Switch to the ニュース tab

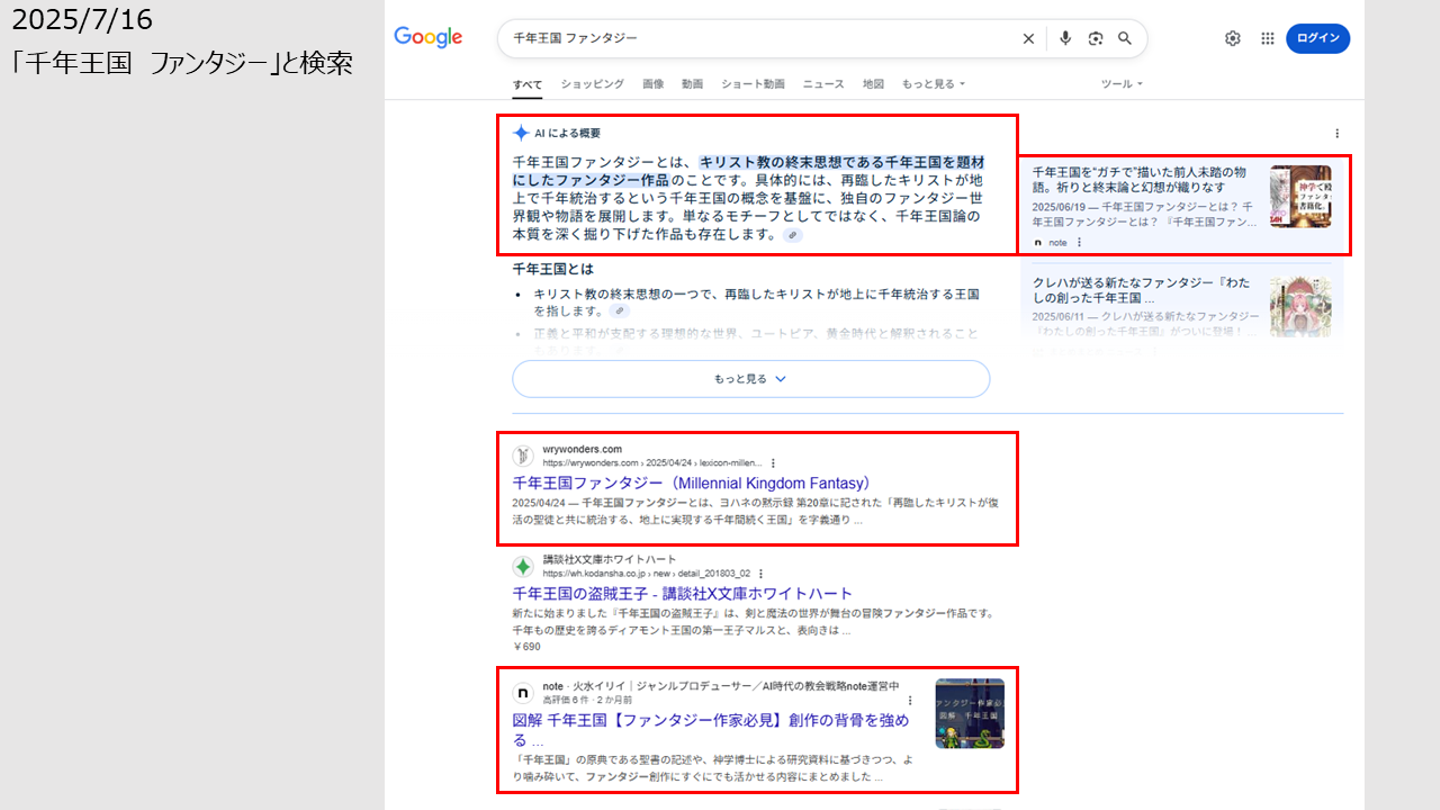(x=823, y=84)
